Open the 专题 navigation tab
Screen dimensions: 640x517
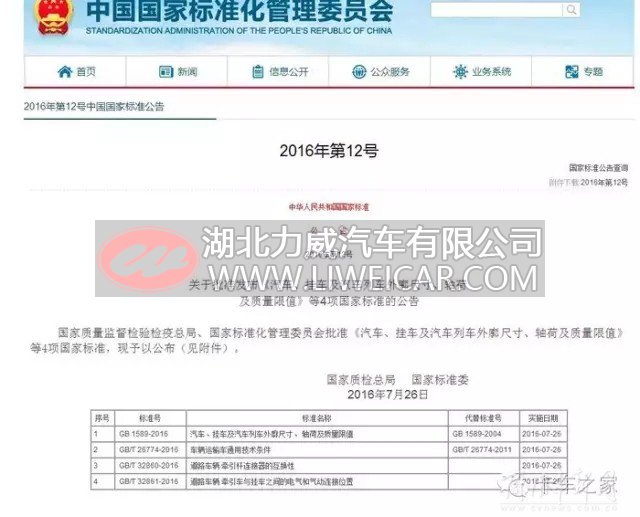582,71
